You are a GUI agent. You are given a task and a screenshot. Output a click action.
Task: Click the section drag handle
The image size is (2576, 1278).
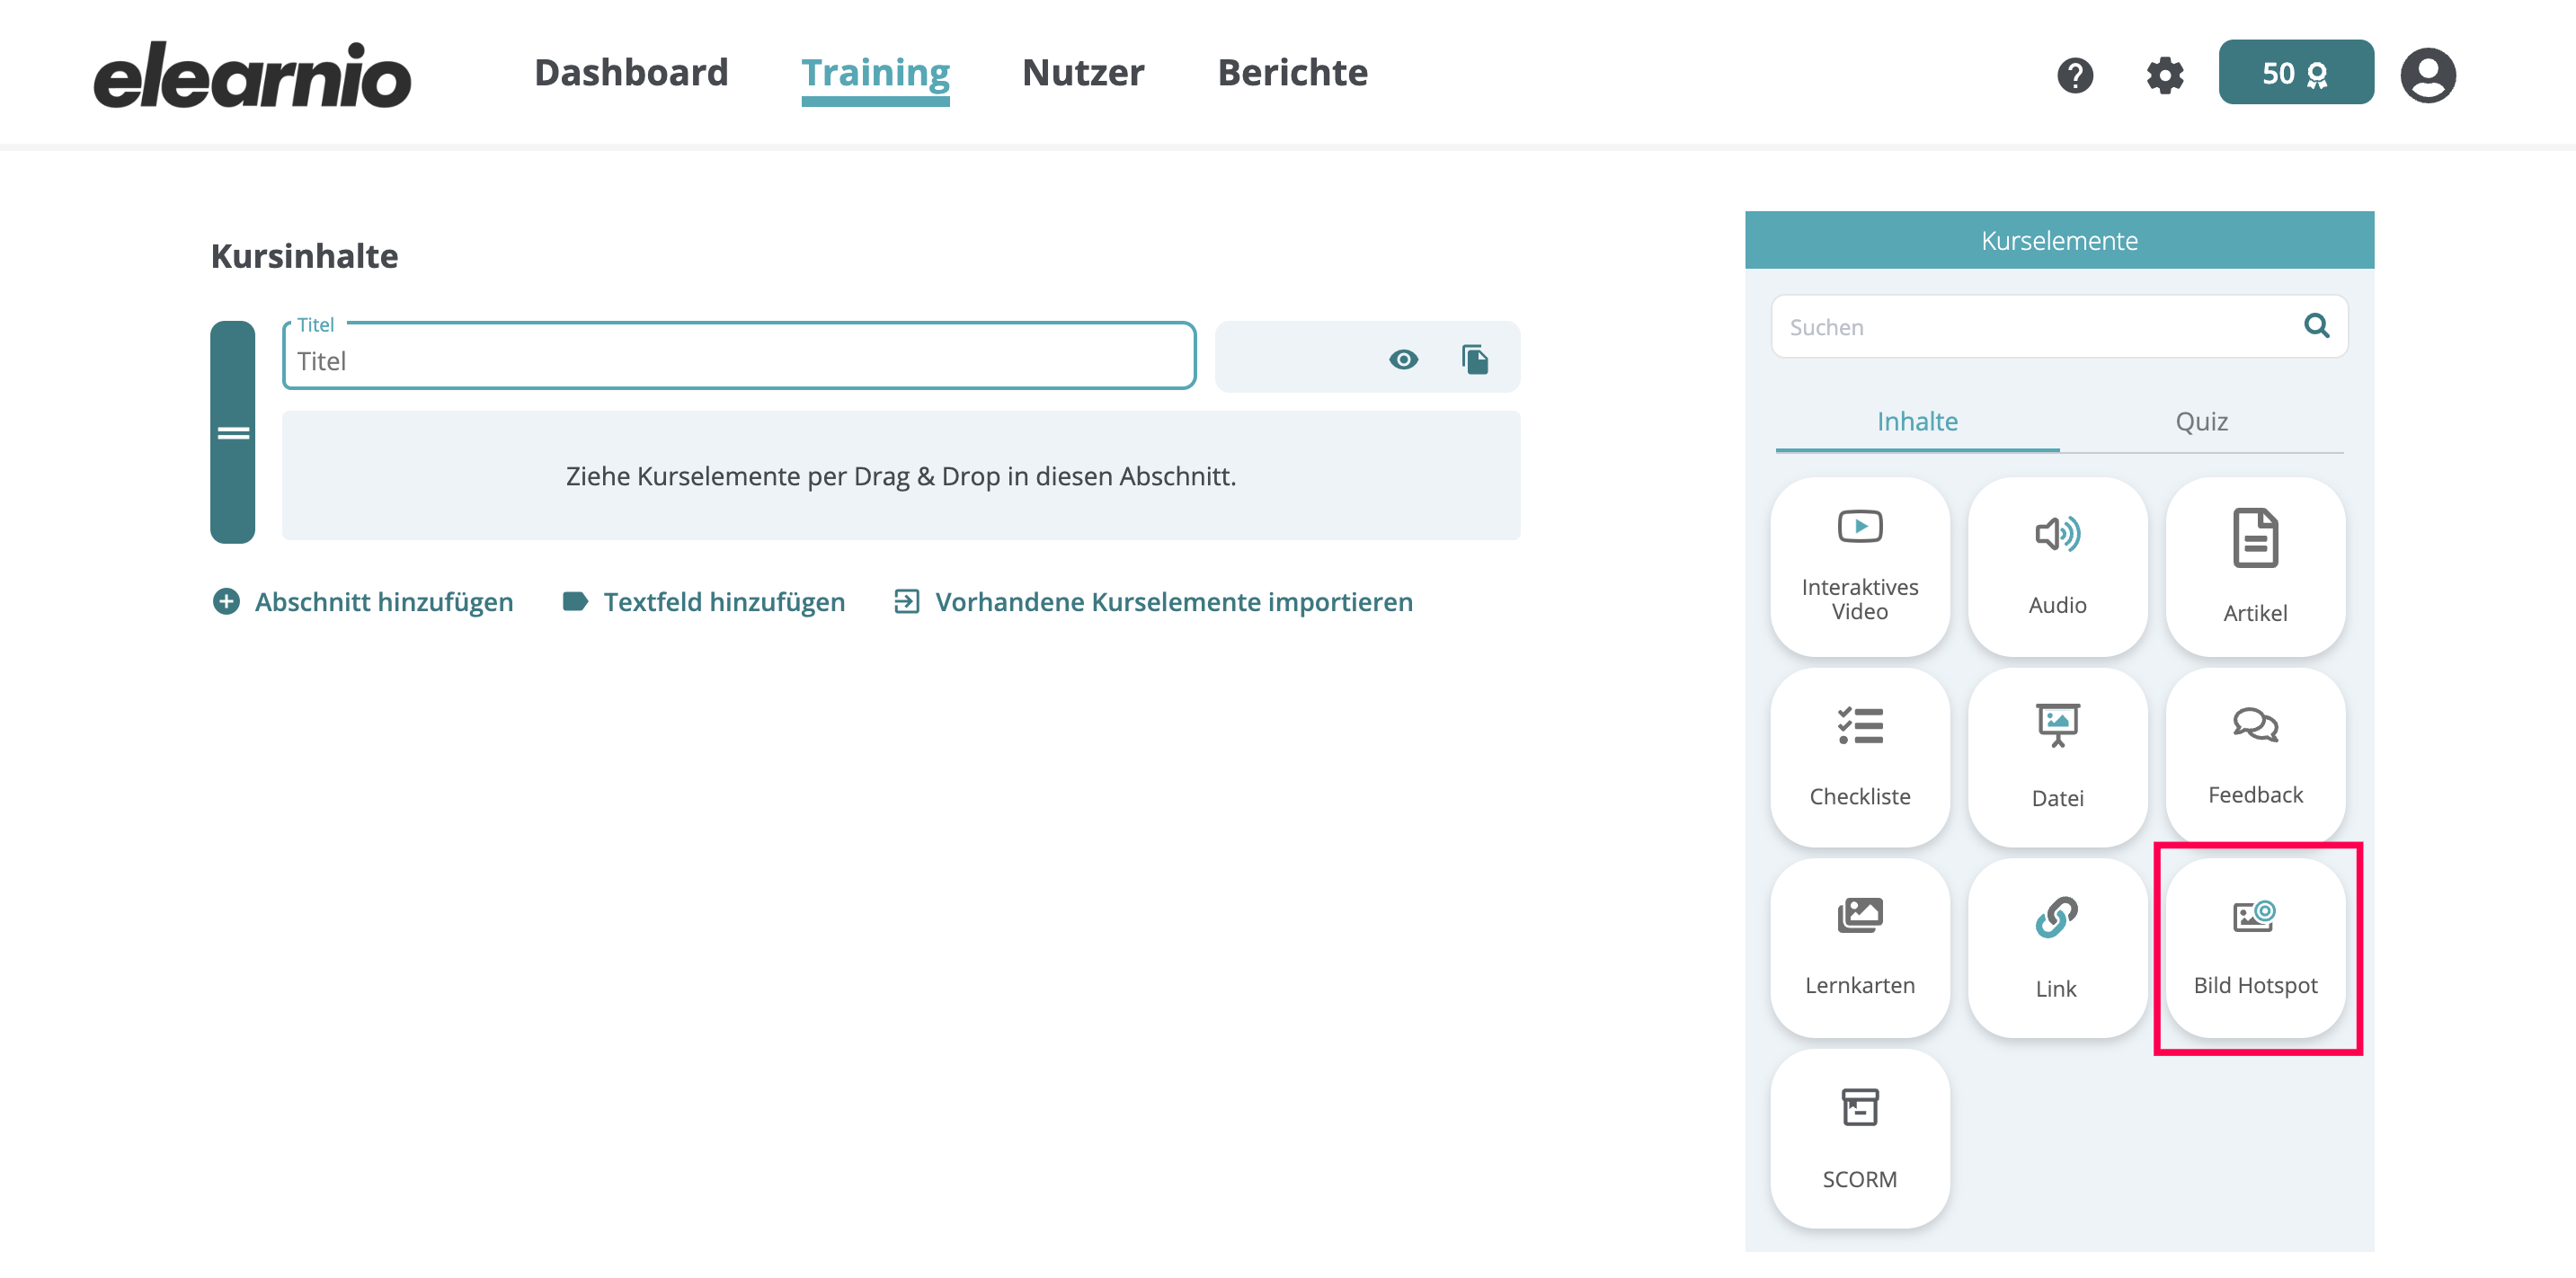coord(233,432)
